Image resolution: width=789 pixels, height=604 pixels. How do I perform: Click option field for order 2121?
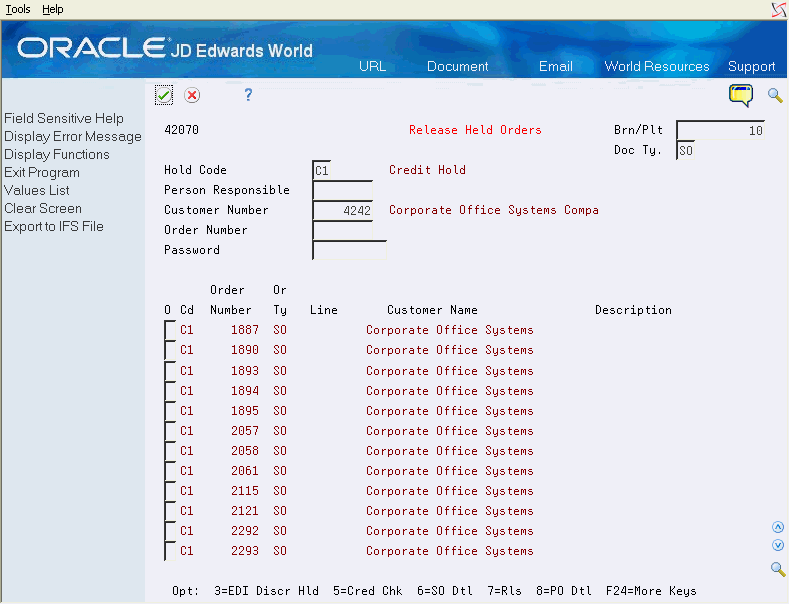click(x=170, y=511)
